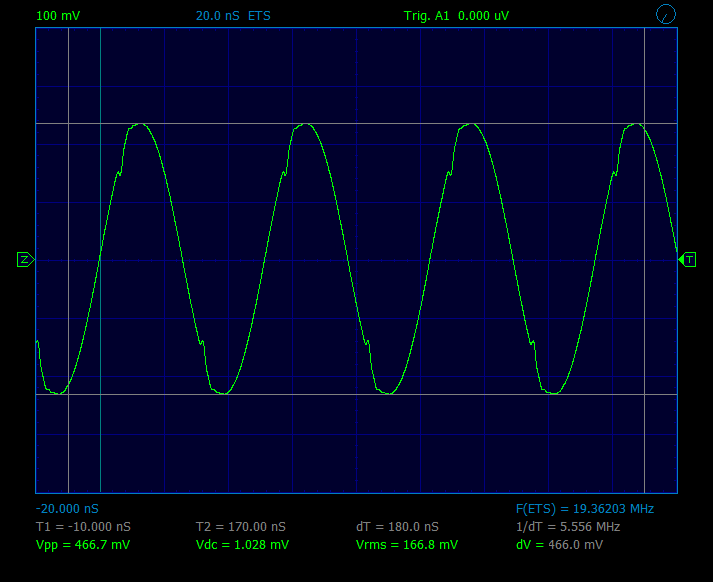Click the Vdc = 1.028 mV measurement
The width and height of the screenshot is (713, 582).
pyautogui.click(x=242, y=545)
